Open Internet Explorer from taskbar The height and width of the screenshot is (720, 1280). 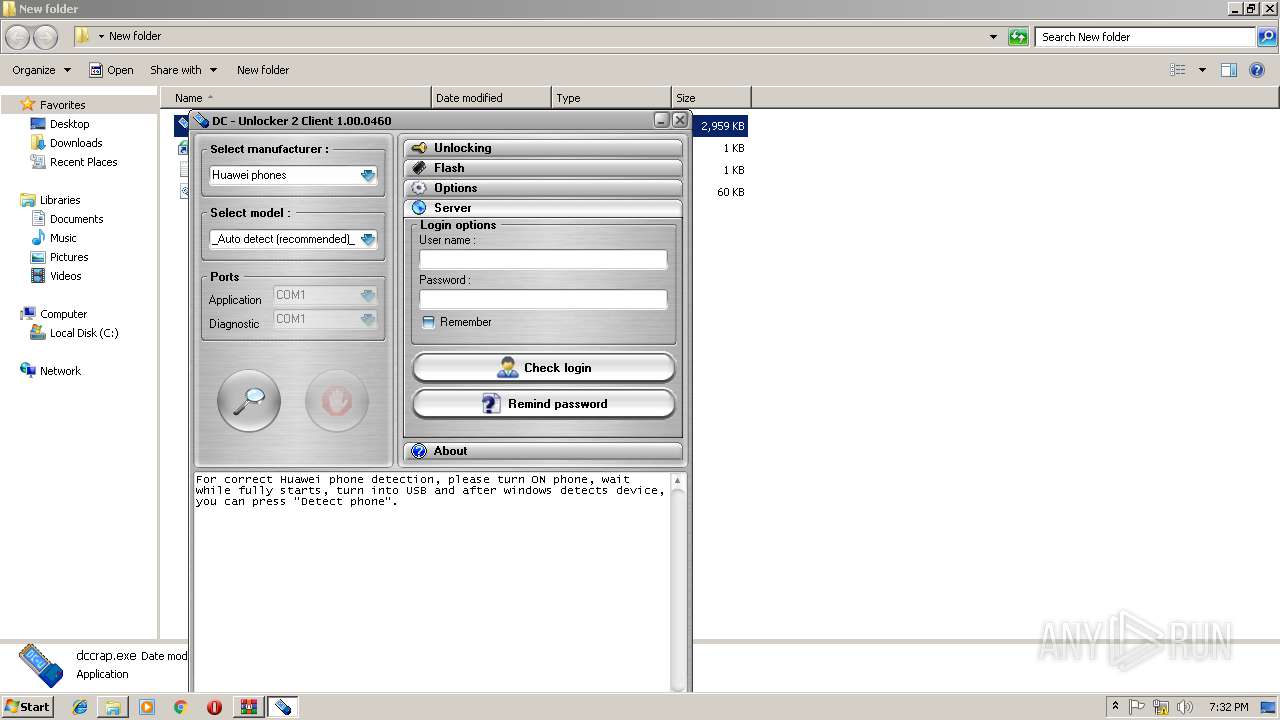pos(80,707)
